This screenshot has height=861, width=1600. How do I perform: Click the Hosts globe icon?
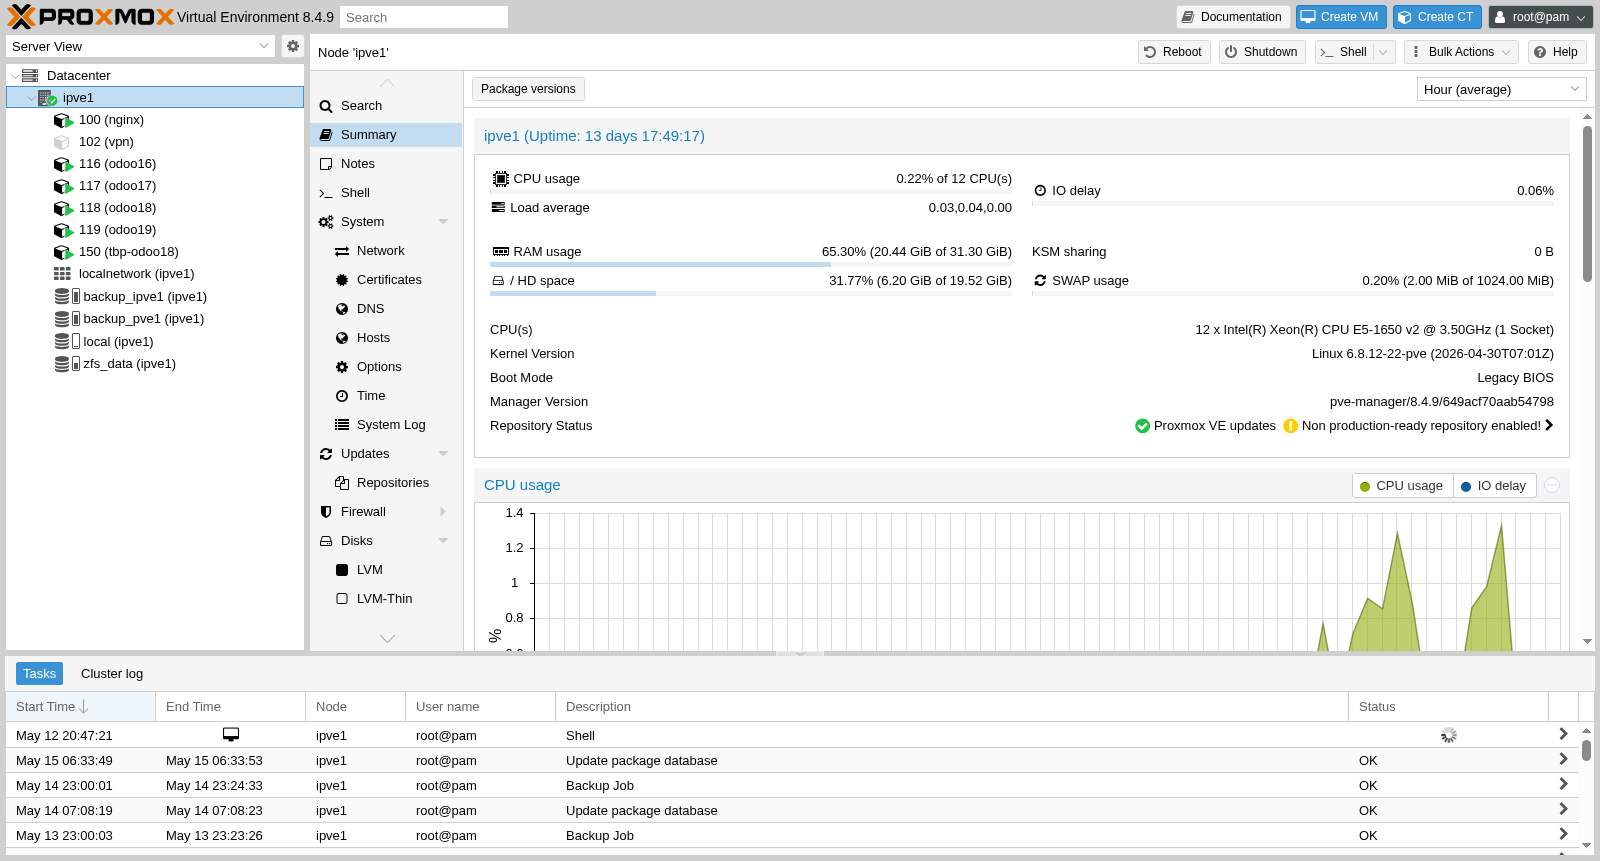click(x=342, y=338)
